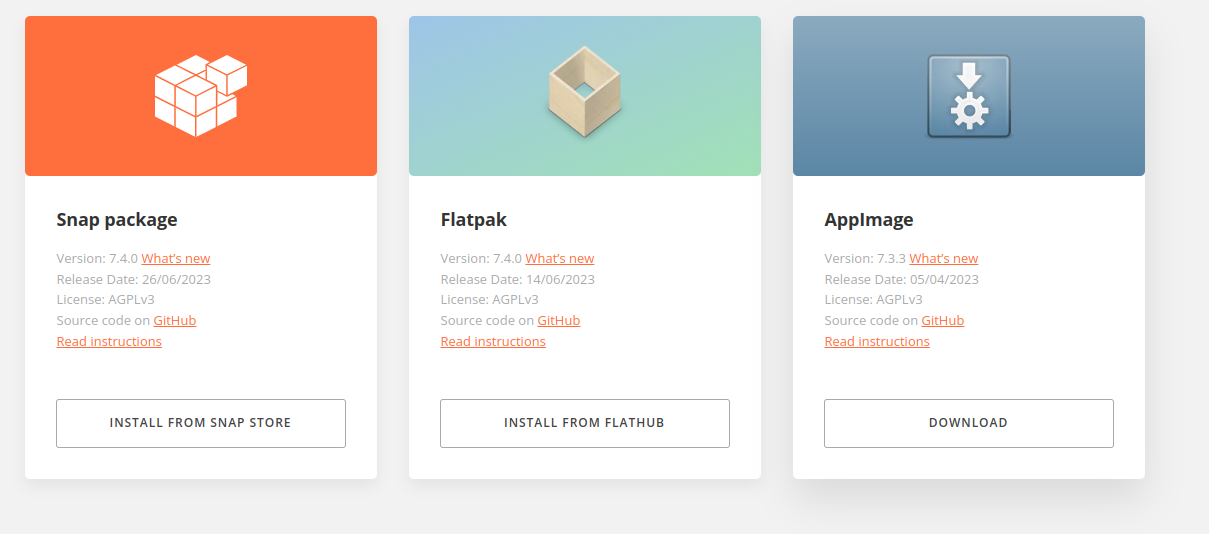
Task: Click the Snap package card title
Action: click(117, 220)
